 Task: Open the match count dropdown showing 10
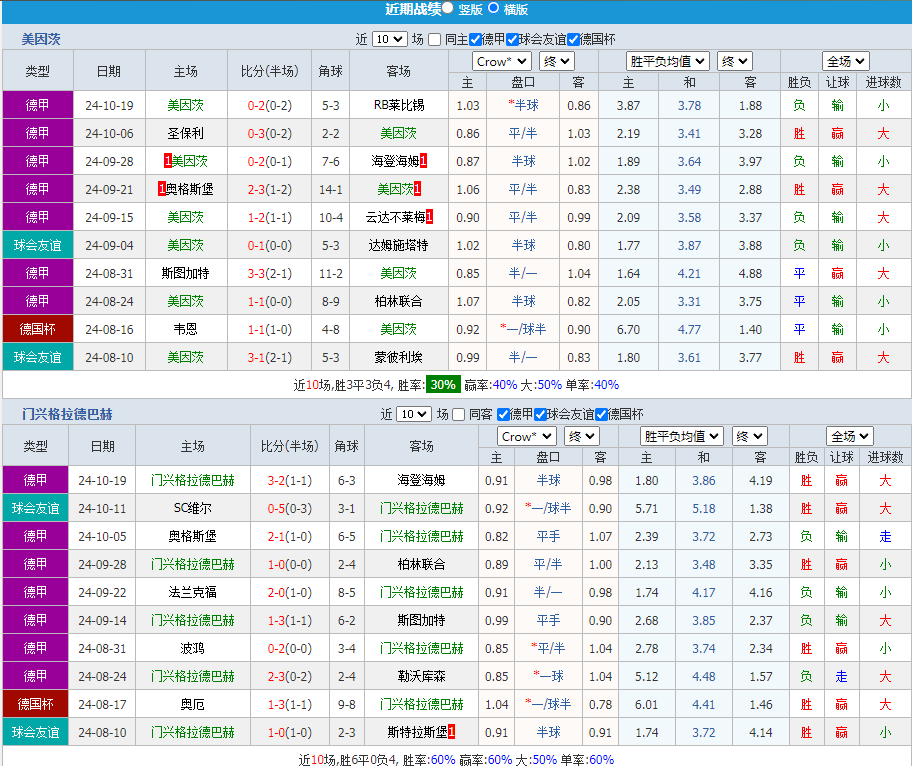(x=388, y=39)
